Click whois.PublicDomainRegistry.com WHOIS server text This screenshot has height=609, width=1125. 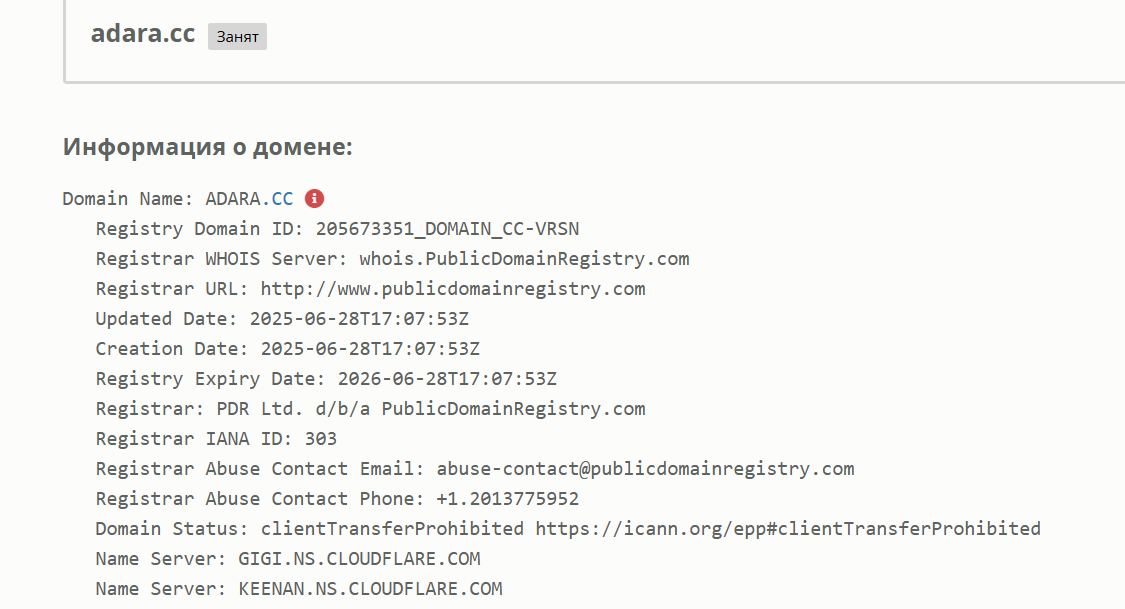pyautogui.click(x=524, y=259)
